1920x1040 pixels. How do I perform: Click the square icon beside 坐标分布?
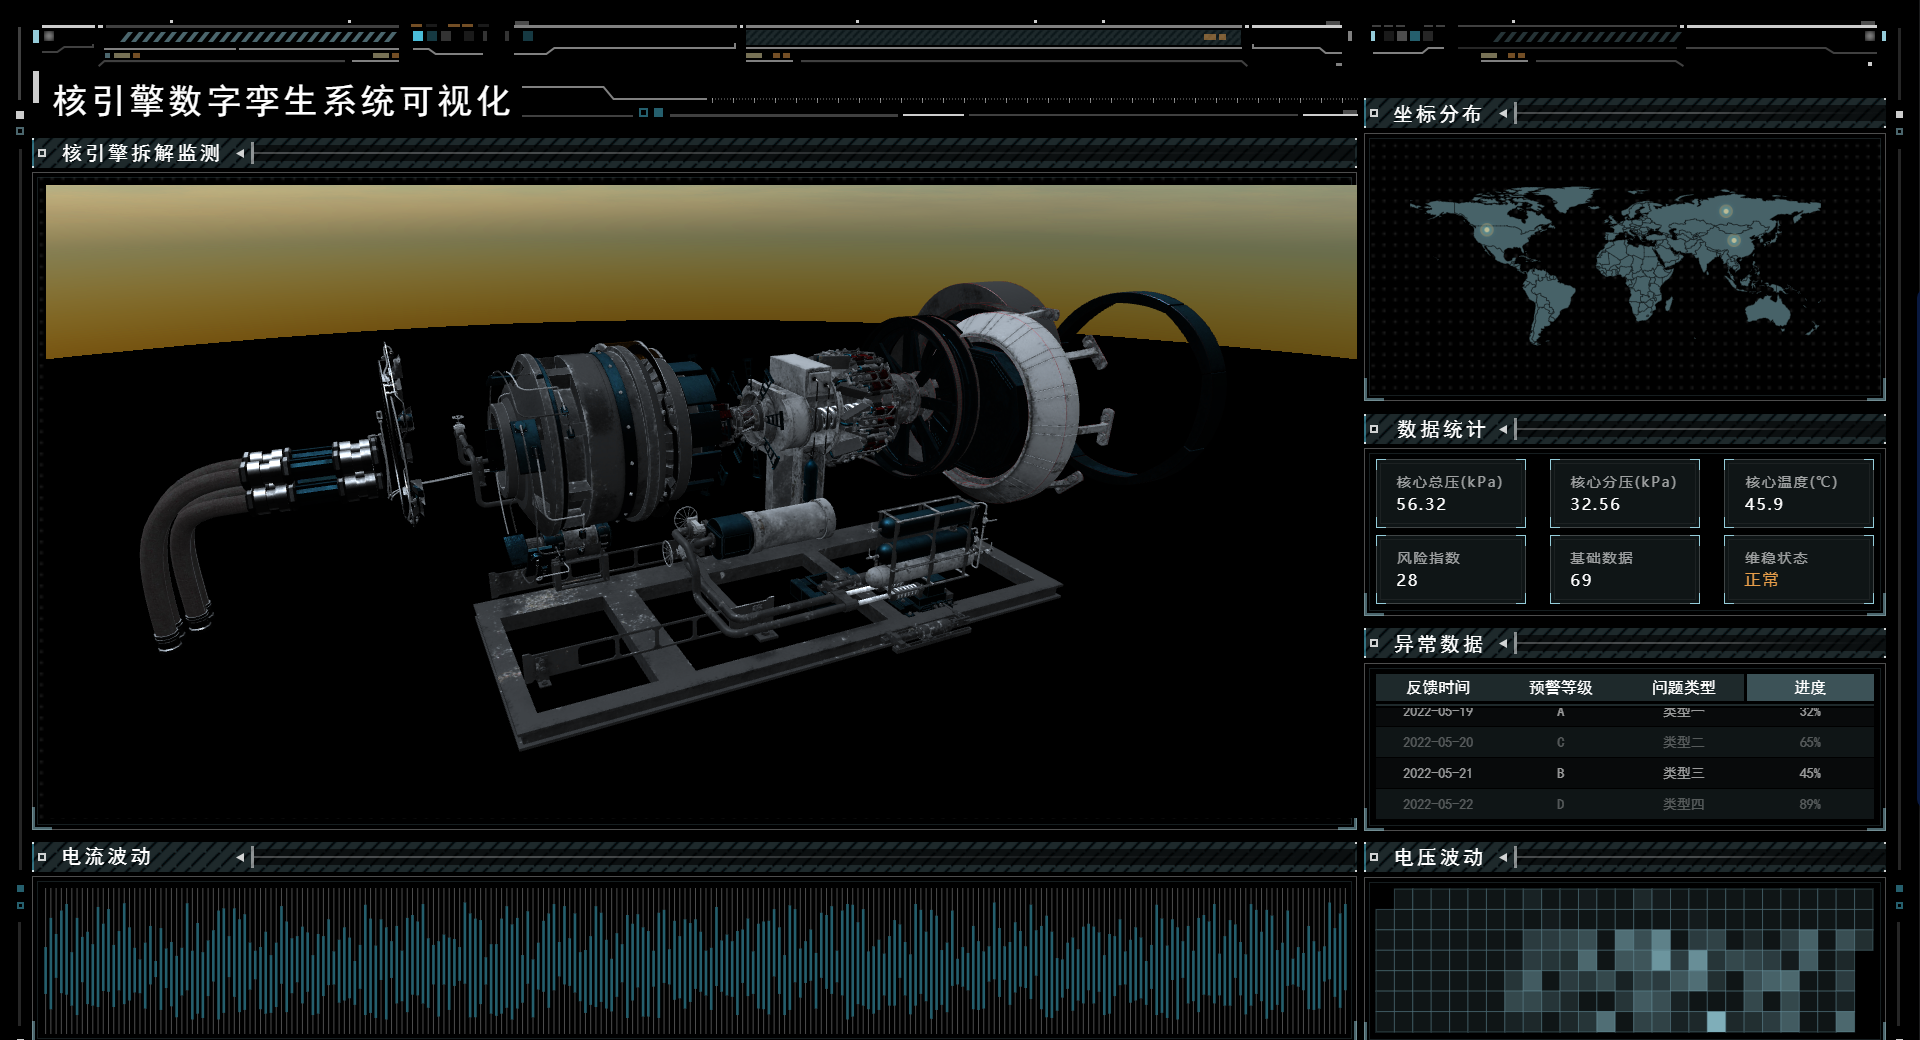click(1374, 114)
